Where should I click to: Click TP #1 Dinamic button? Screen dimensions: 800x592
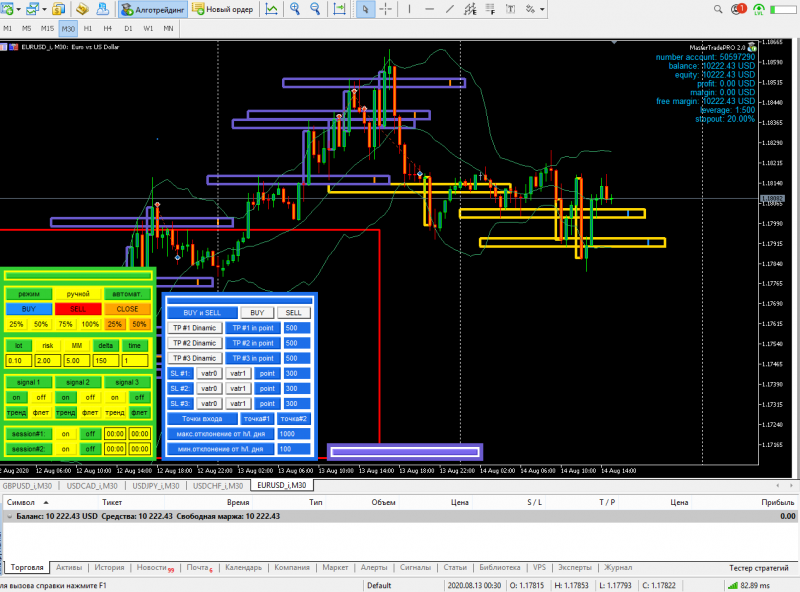(194, 328)
